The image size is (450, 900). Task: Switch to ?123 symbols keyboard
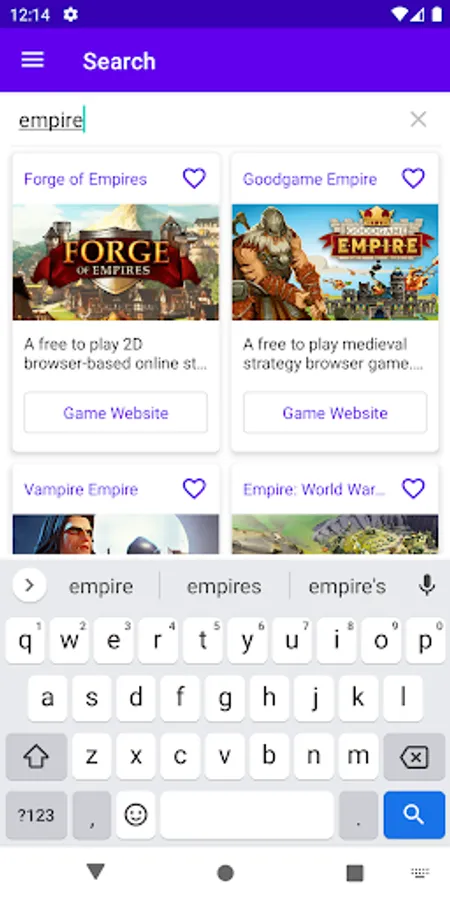36,815
